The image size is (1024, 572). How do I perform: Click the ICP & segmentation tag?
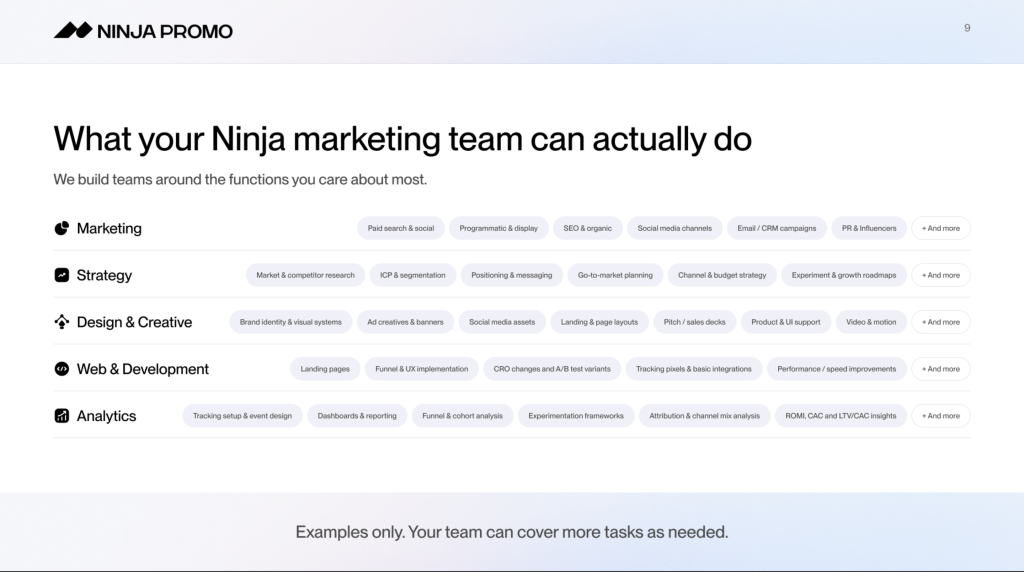point(413,275)
